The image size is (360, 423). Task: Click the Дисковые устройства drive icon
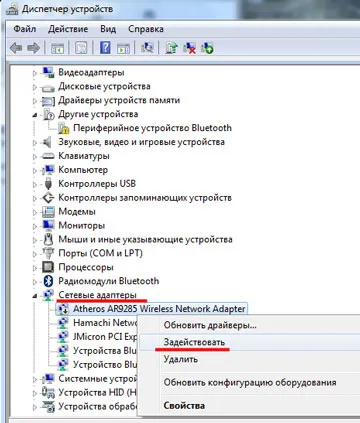tap(48, 88)
